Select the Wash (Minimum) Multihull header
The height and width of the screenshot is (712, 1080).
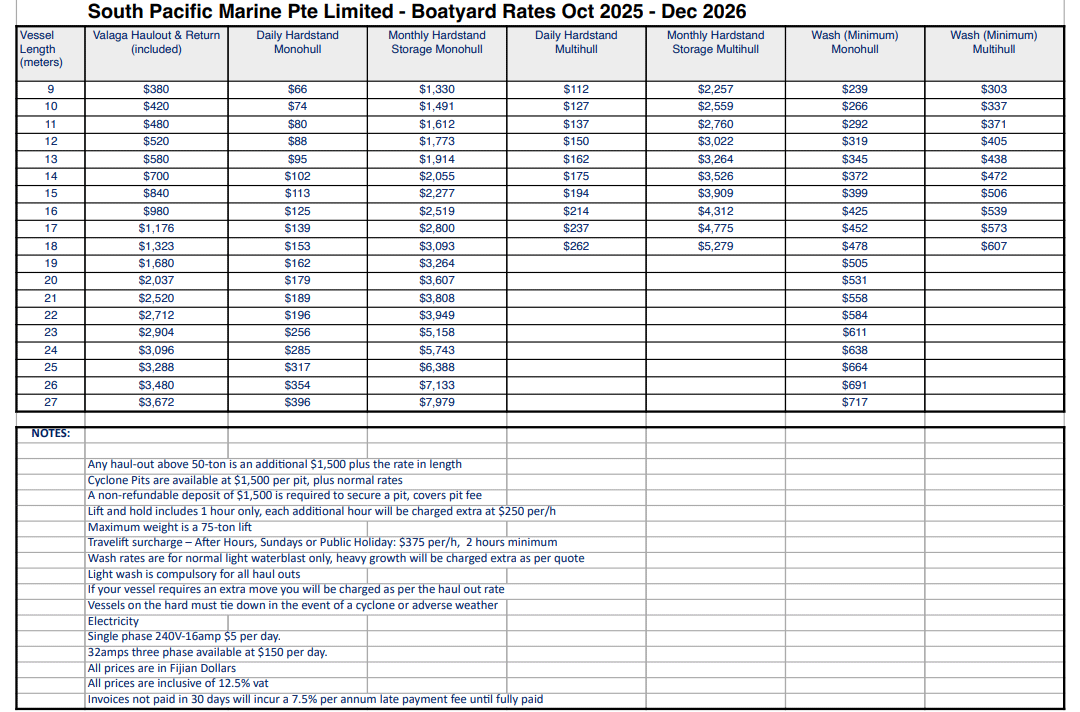[x=993, y=42]
